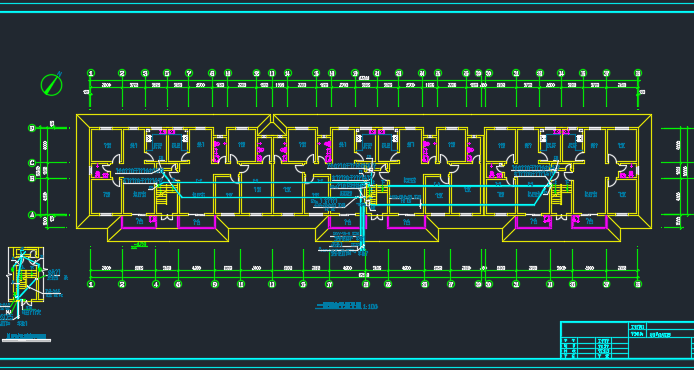
Task: Select the cyan title block table
Action: (627, 340)
